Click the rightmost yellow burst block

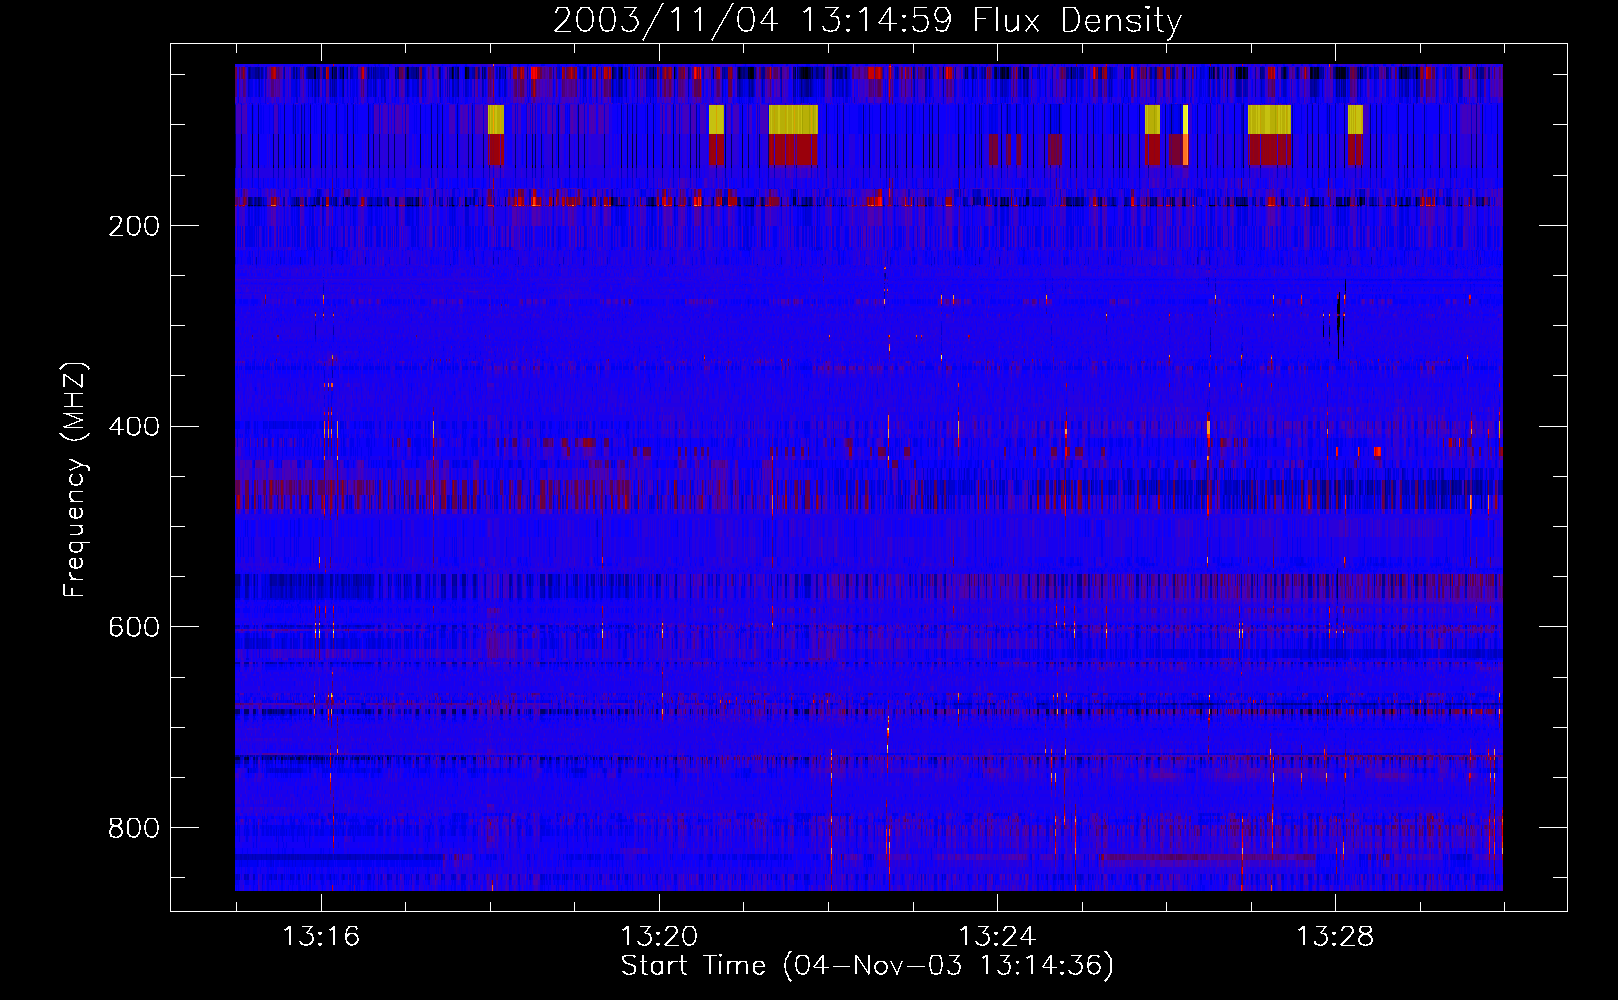(1355, 120)
